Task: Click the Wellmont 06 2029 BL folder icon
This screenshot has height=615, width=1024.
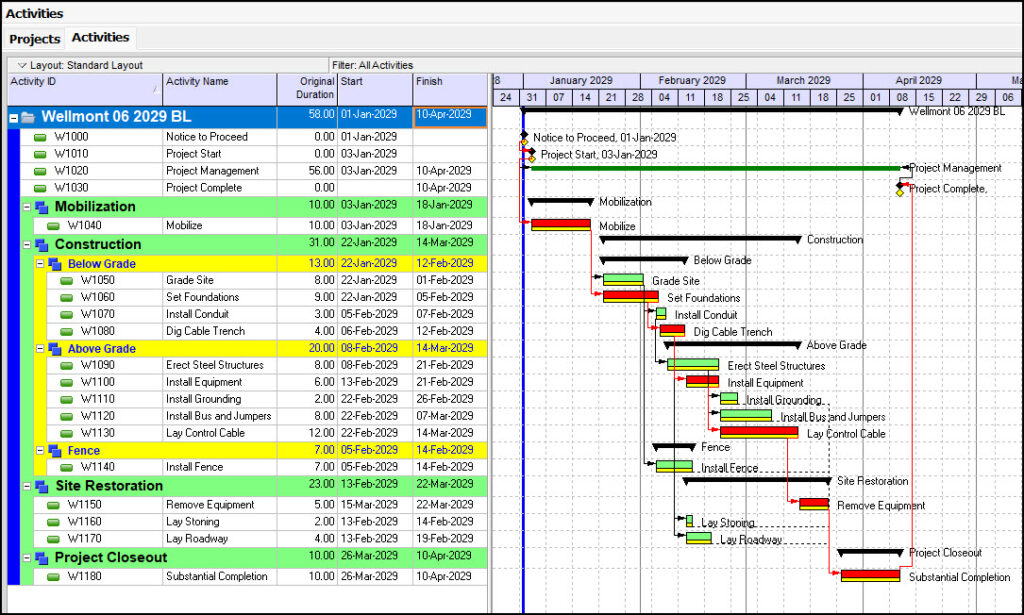Action: 27,118
